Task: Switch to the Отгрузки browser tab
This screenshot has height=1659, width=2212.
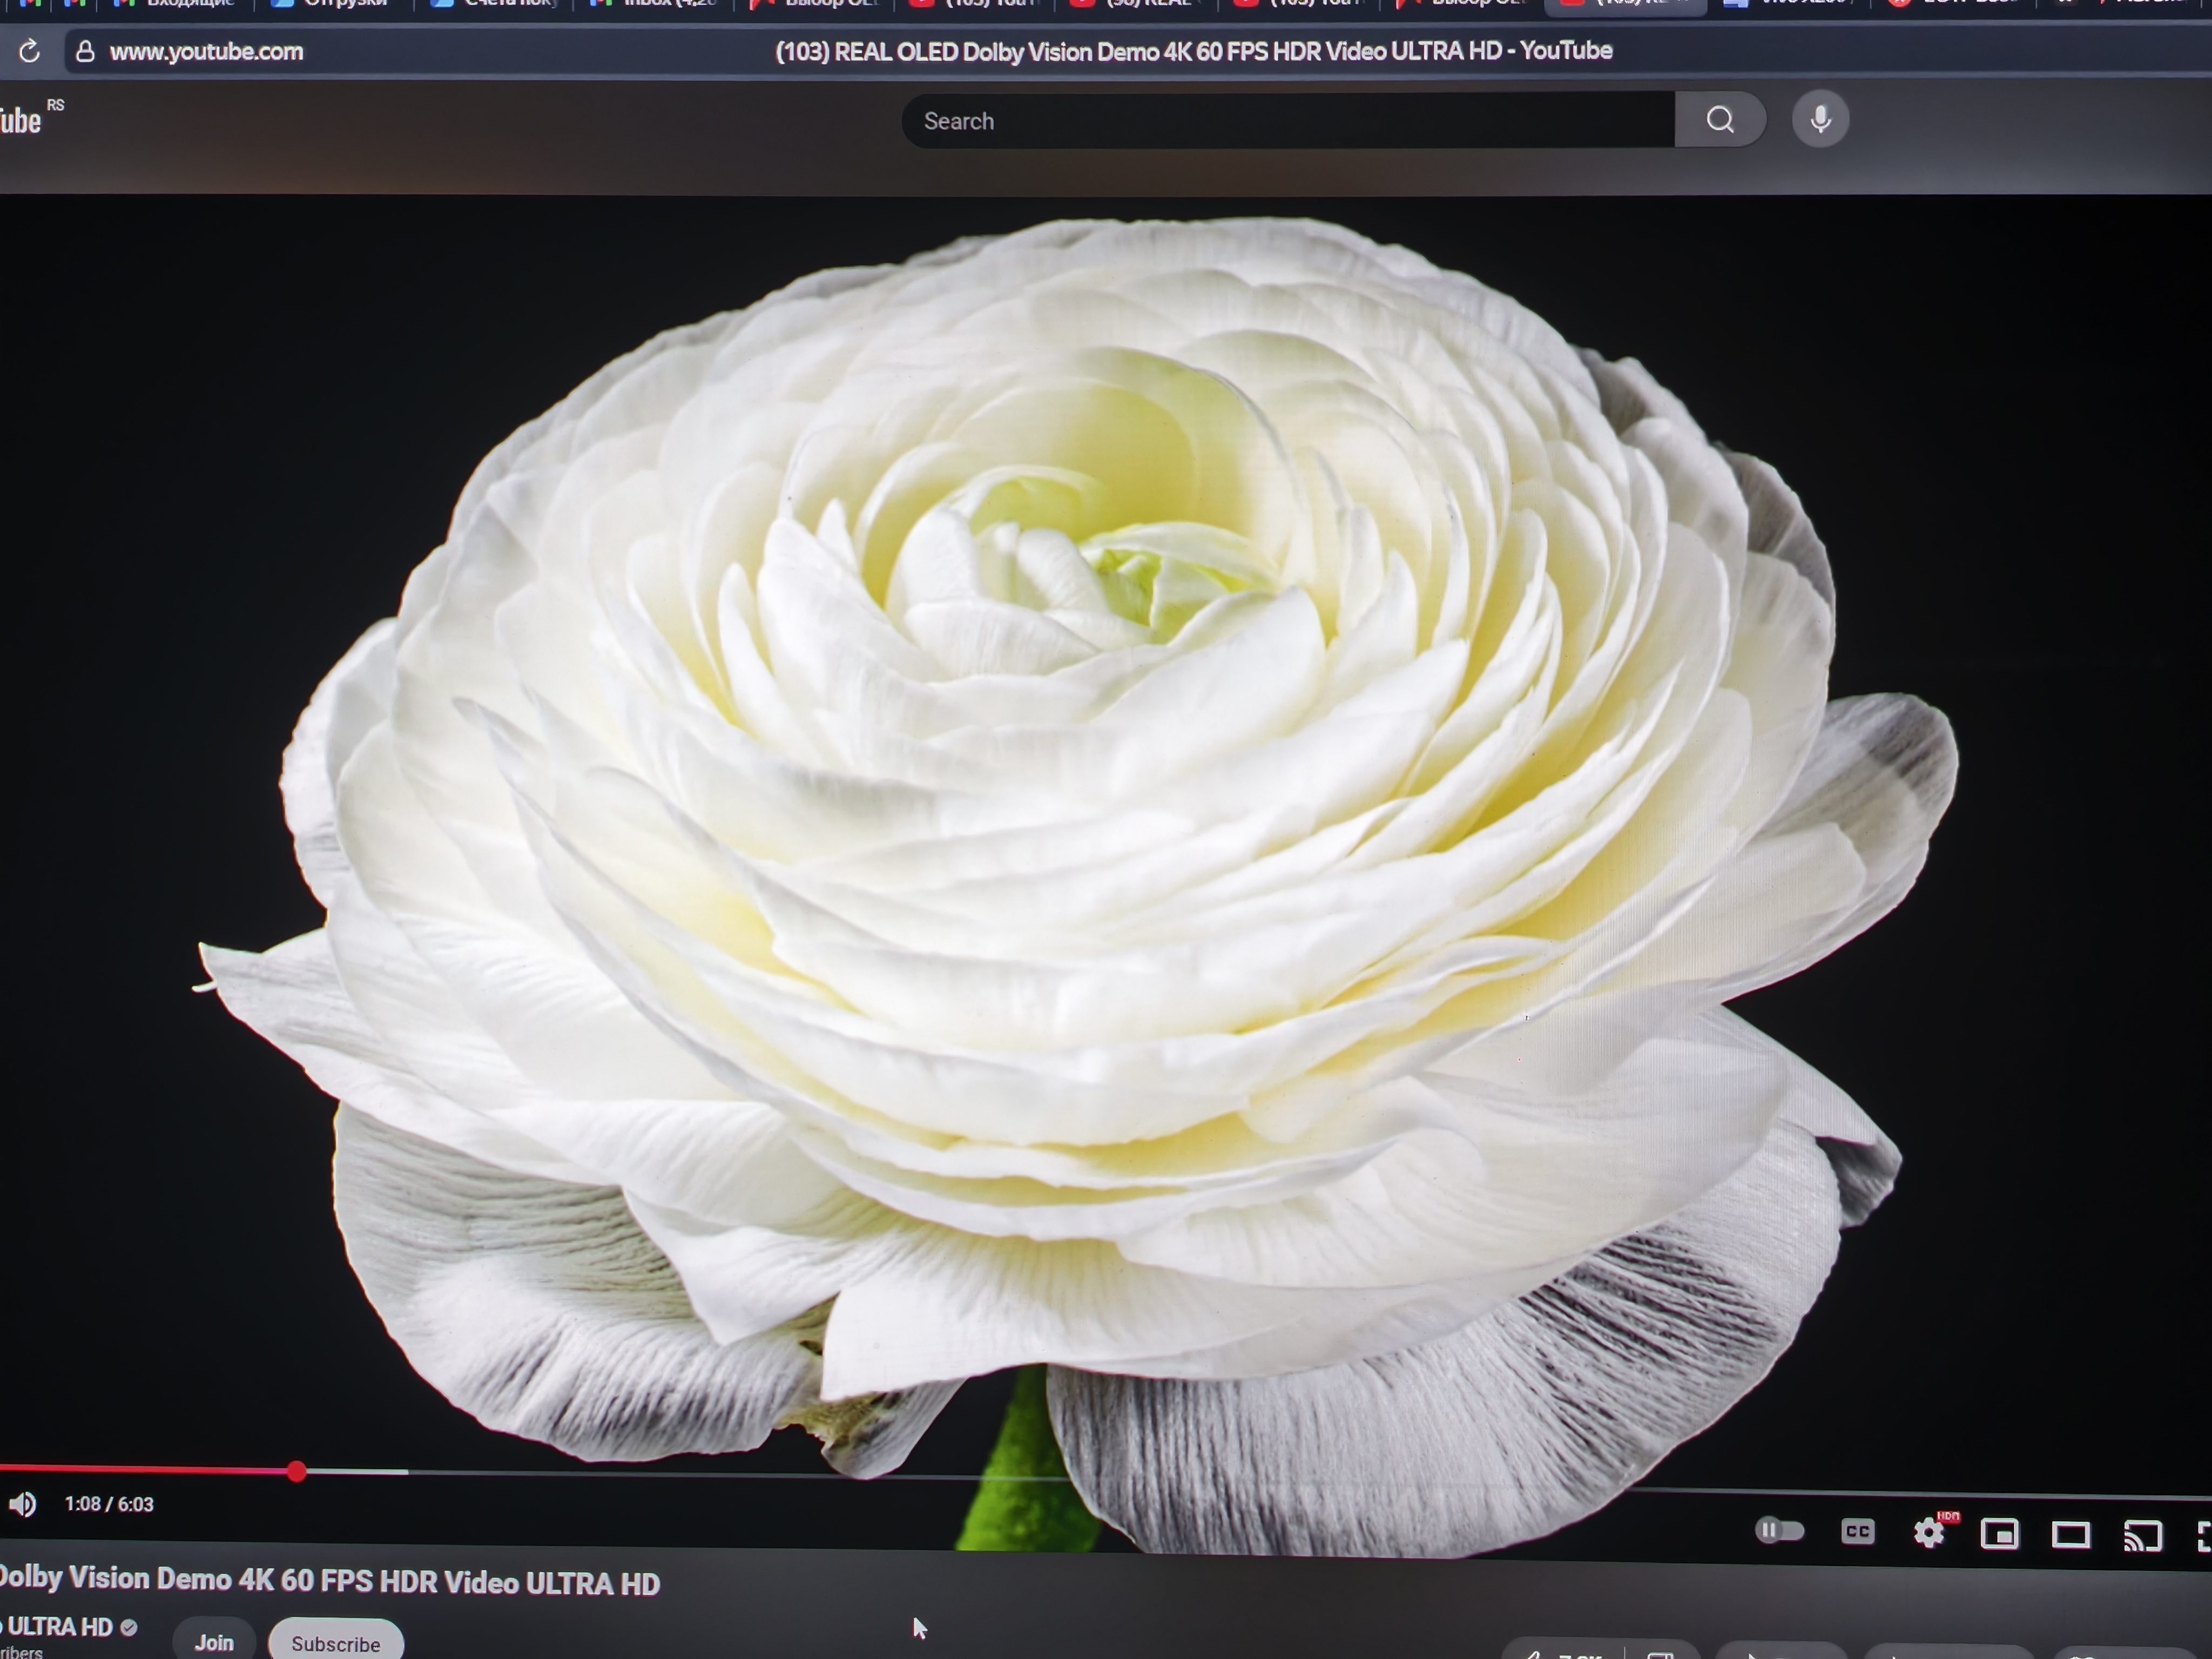Action: 334,5
